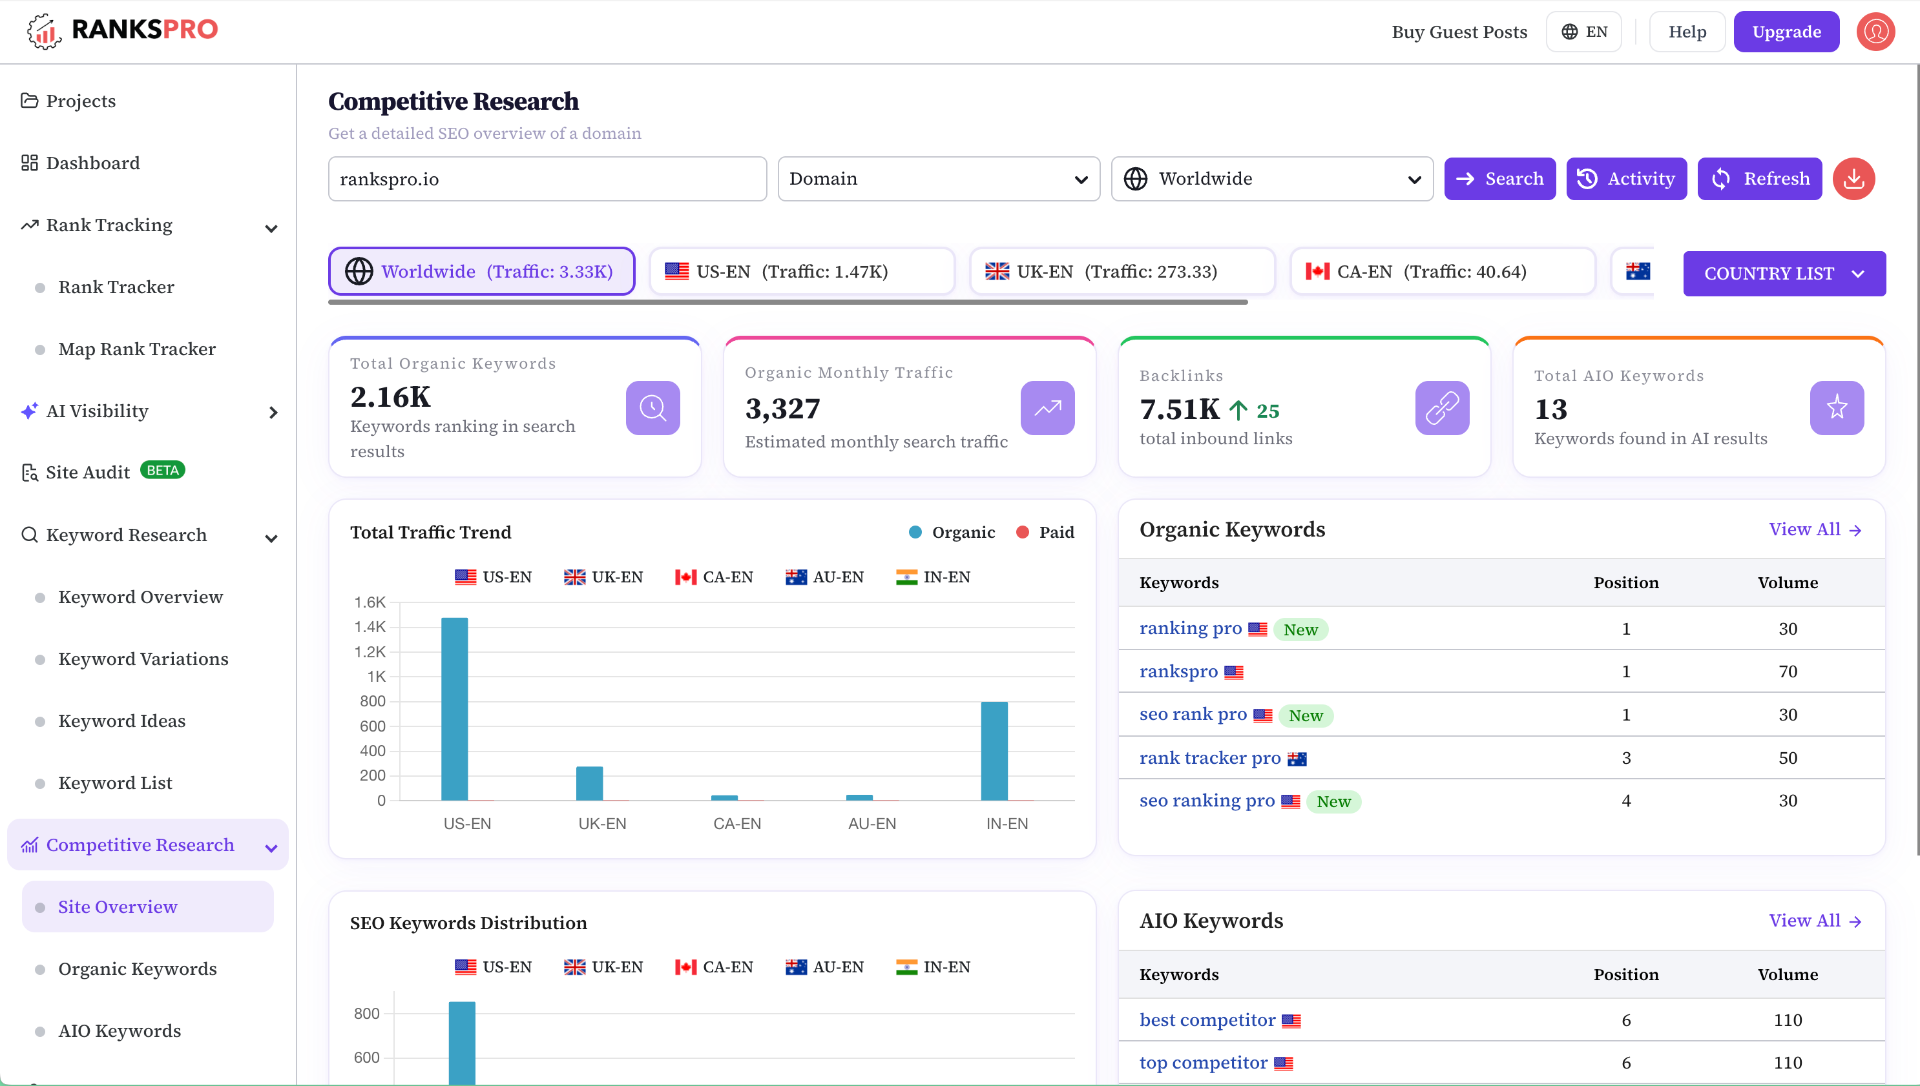Click the RanksPro logo
Viewport: 1920px width, 1086px height.
[x=122, y=31]
